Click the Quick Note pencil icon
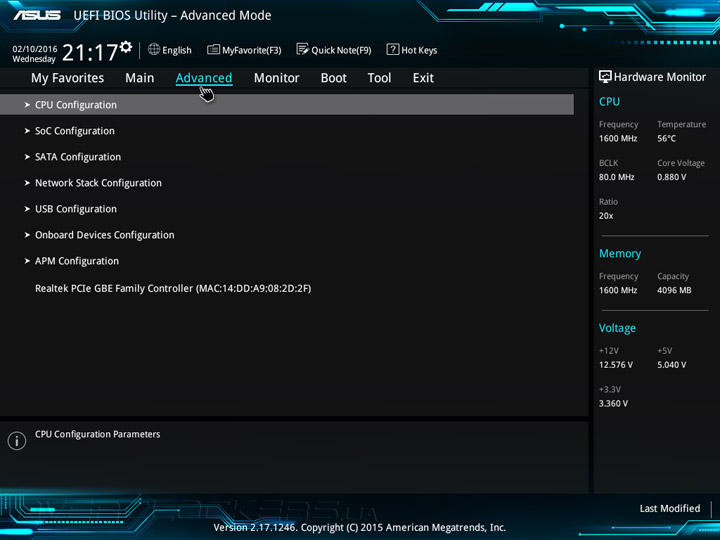This screenshot has height=540, width=720. 302,49
